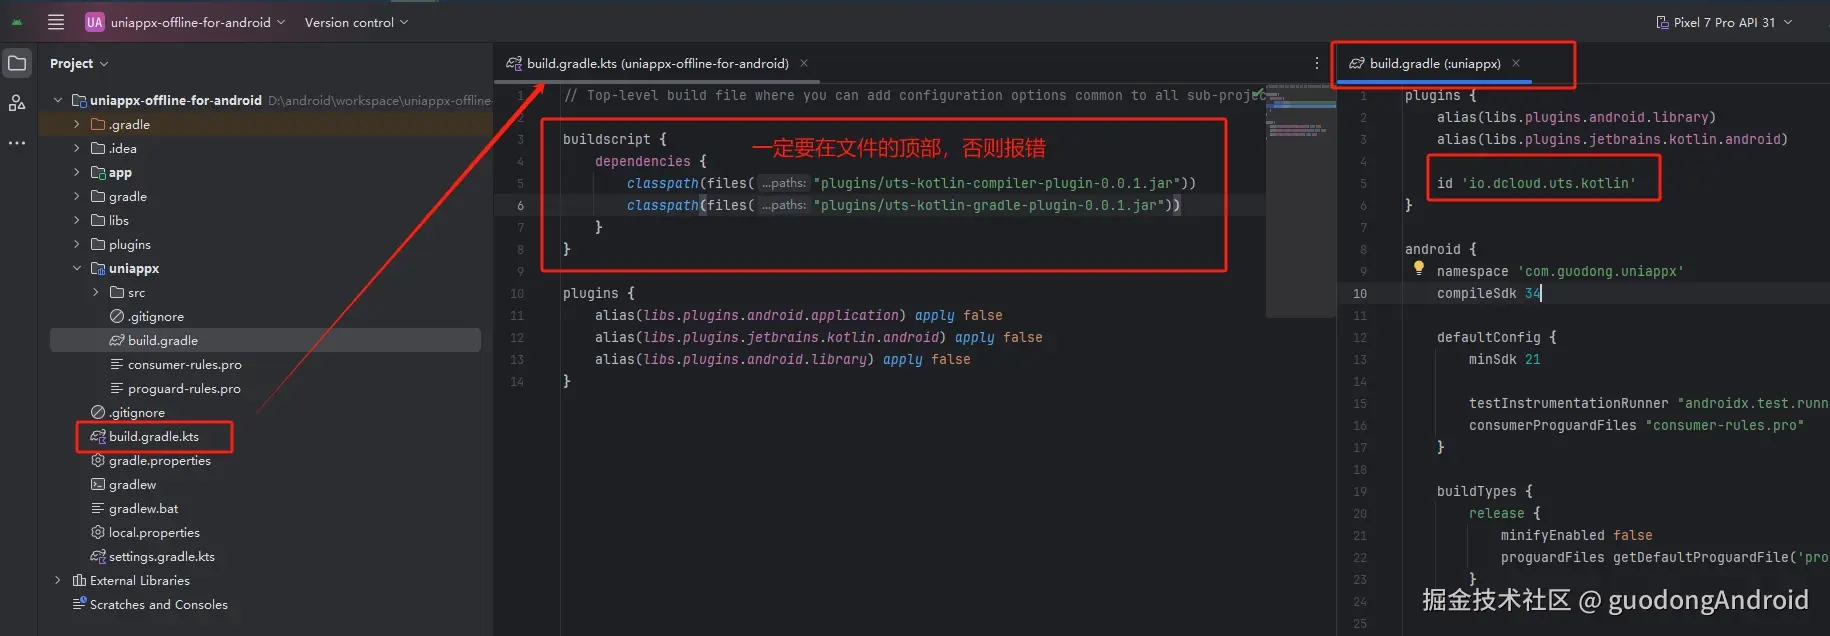Click minifyEnabled false line
Screen dimensions: 1830x636
click(x=1576, y=535)
